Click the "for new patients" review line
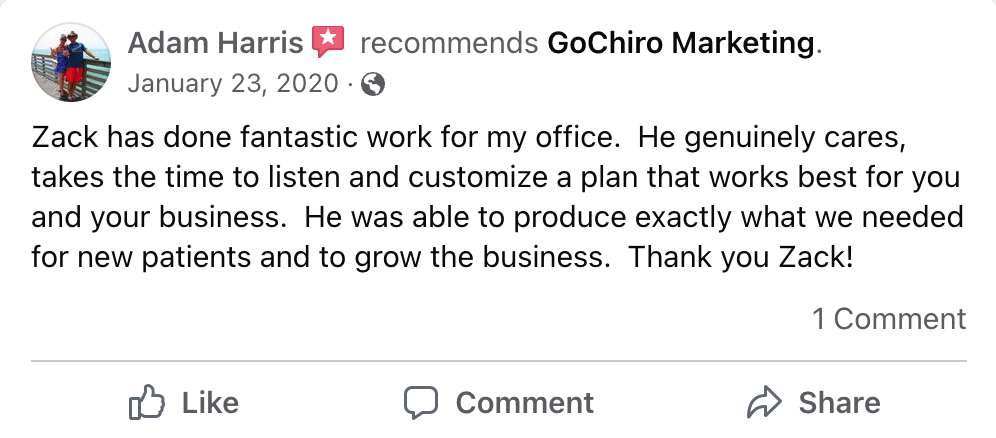This screenshot has height=438, width=996. pyautogui.click(x=140, y=256)
